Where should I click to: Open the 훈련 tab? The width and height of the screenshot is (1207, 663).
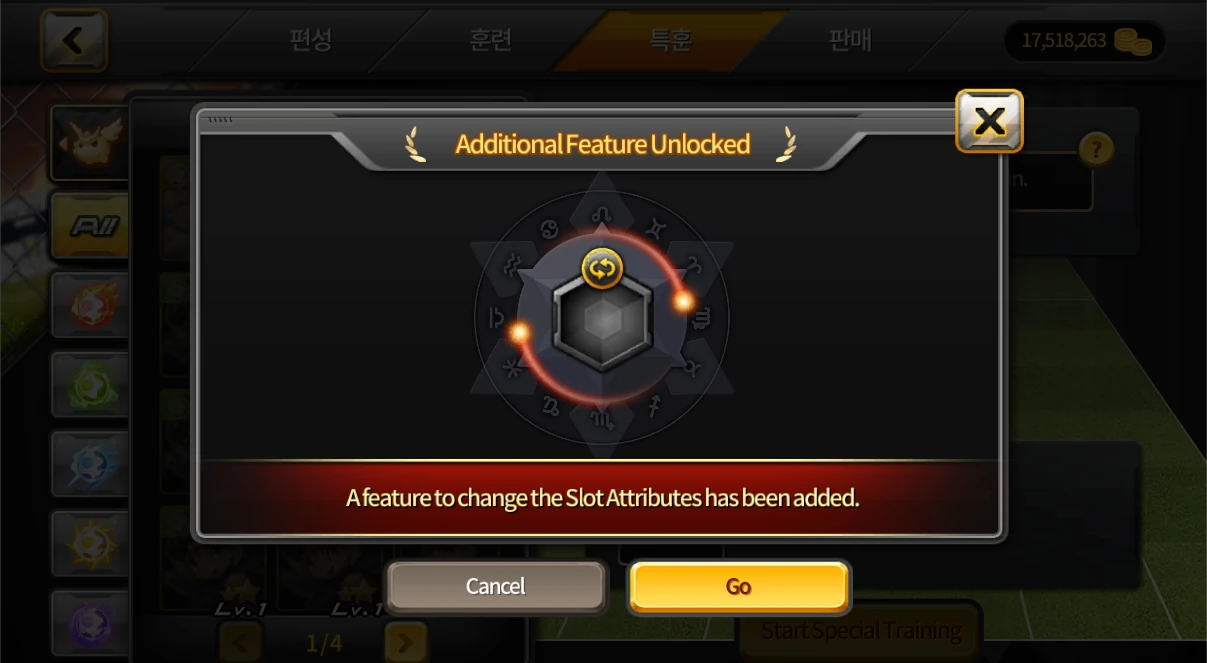click(491, 40)
